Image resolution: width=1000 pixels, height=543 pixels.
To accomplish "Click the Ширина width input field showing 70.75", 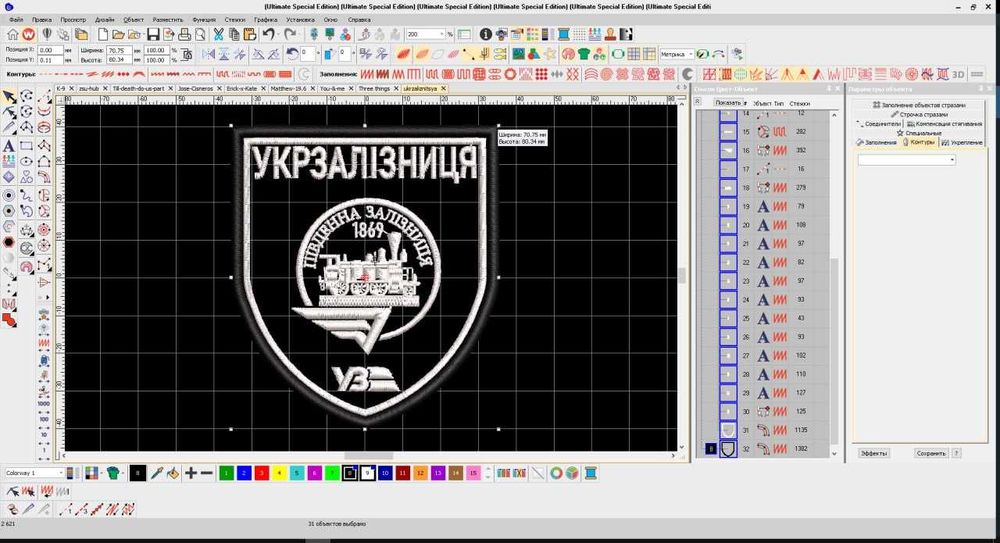I will (x=119, y=50).
